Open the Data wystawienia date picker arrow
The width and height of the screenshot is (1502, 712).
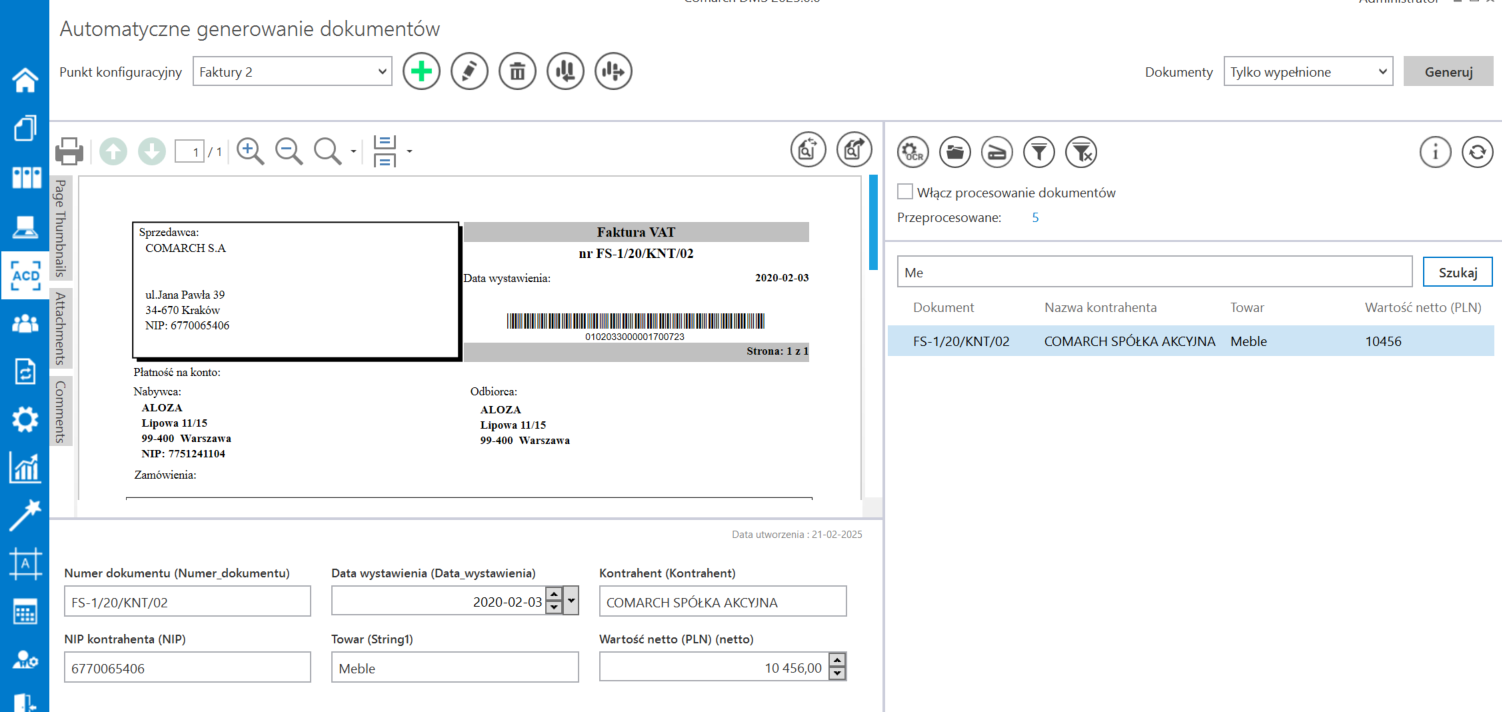tap(572, 602)
